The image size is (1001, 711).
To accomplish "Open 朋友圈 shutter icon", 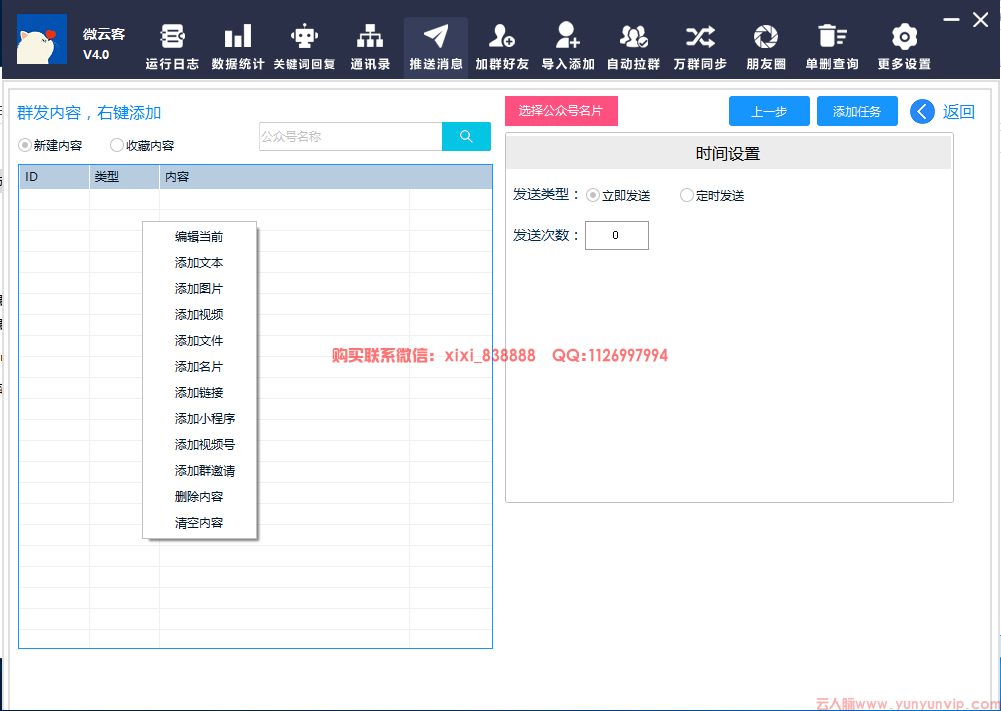I will (x=765, y=37).
